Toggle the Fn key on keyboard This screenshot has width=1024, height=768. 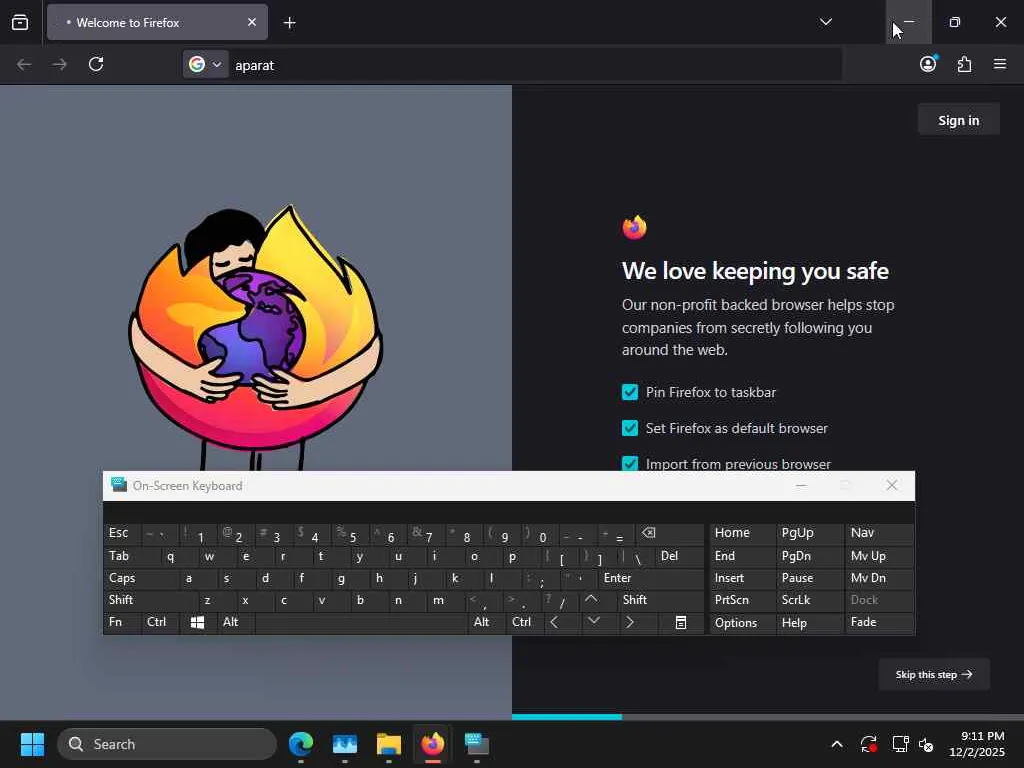pos(122,622)
